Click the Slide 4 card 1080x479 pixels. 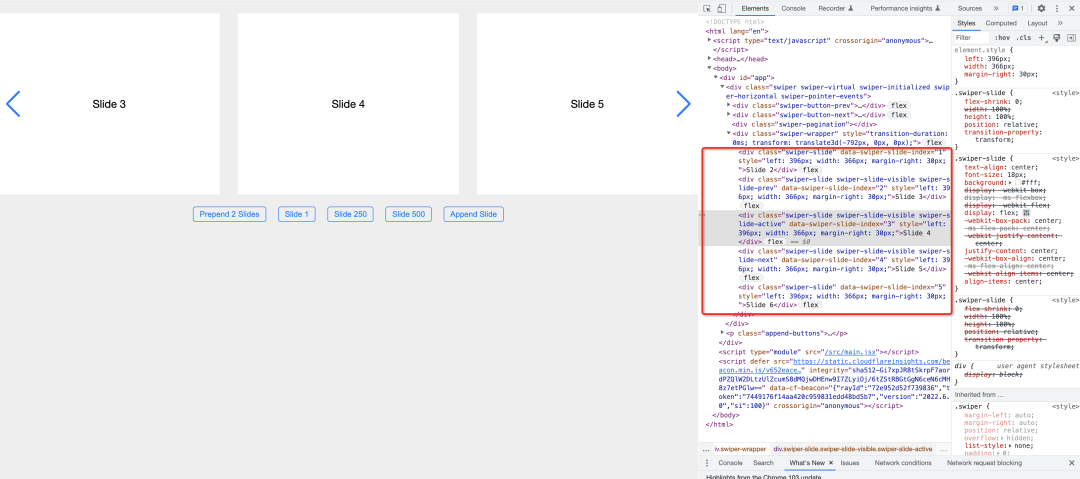pyautogui.click(x=348, y=104)
